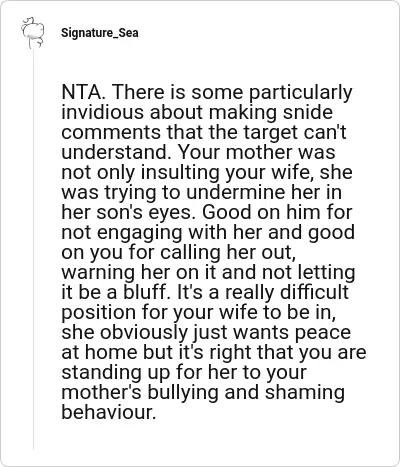Click the word "position" in the comment
This screenshot has height=467, width=400.
pos(99,313)
